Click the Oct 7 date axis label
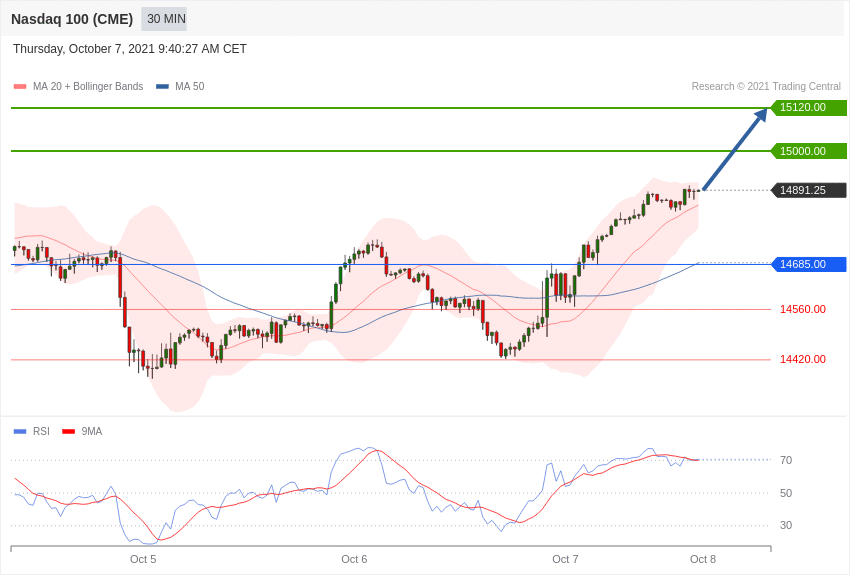The height and width of the screenshot is (576, 850). pyautogui.click(x=565, y=559)
